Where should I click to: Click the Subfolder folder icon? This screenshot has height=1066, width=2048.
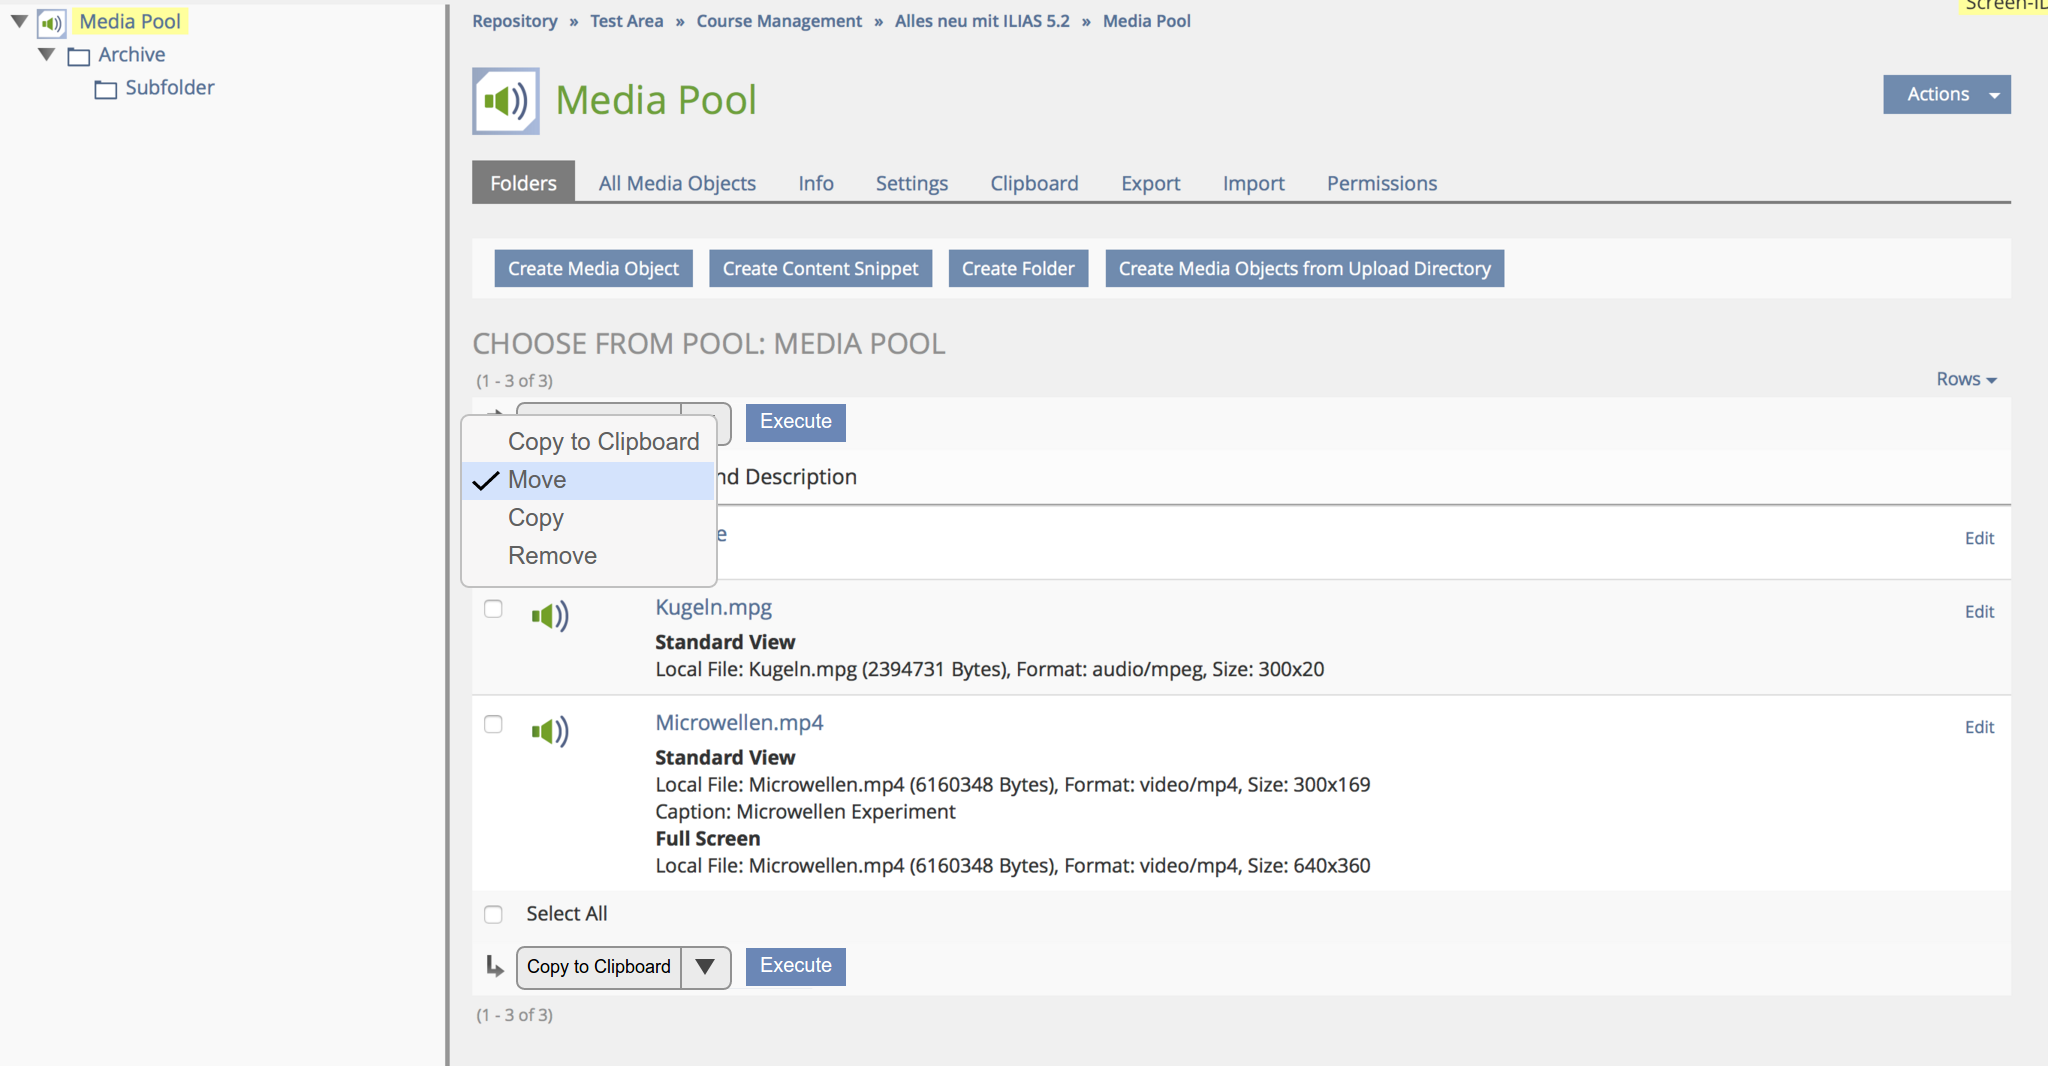tap(106, 89)
